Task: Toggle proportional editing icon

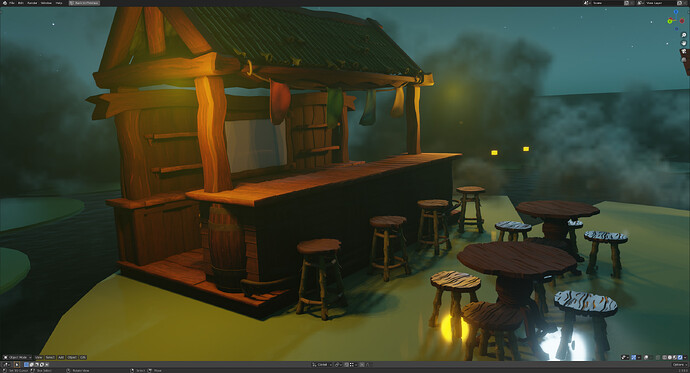Action: pos(362,364)
